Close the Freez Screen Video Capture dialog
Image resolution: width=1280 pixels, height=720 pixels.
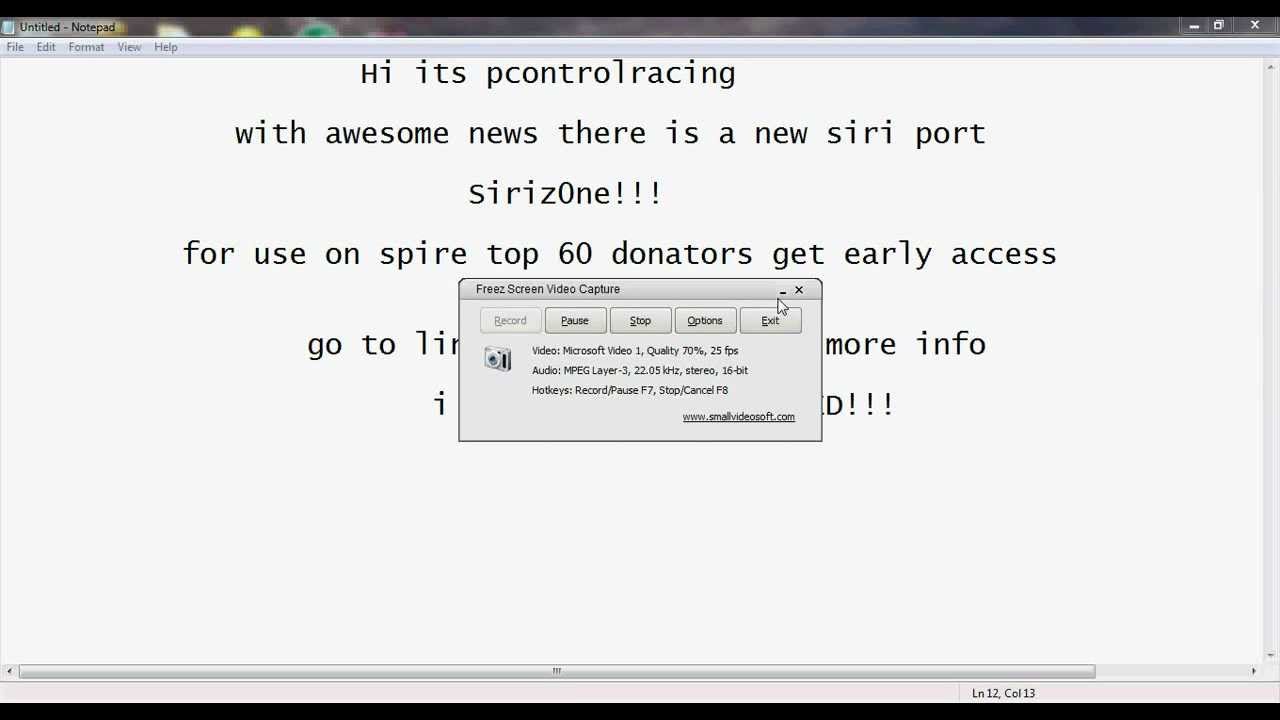(x=799, y=290)
